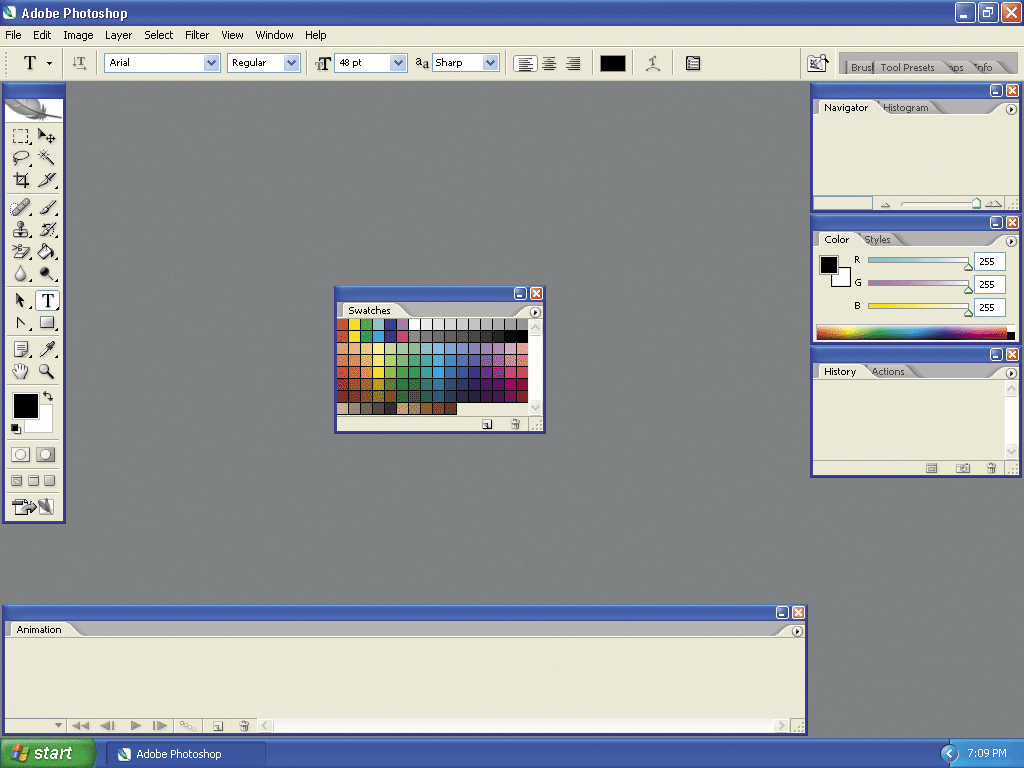This screenshot has width=1024, height=768.
Task: Enable right text alignment
Action: (x=573, y=63)
